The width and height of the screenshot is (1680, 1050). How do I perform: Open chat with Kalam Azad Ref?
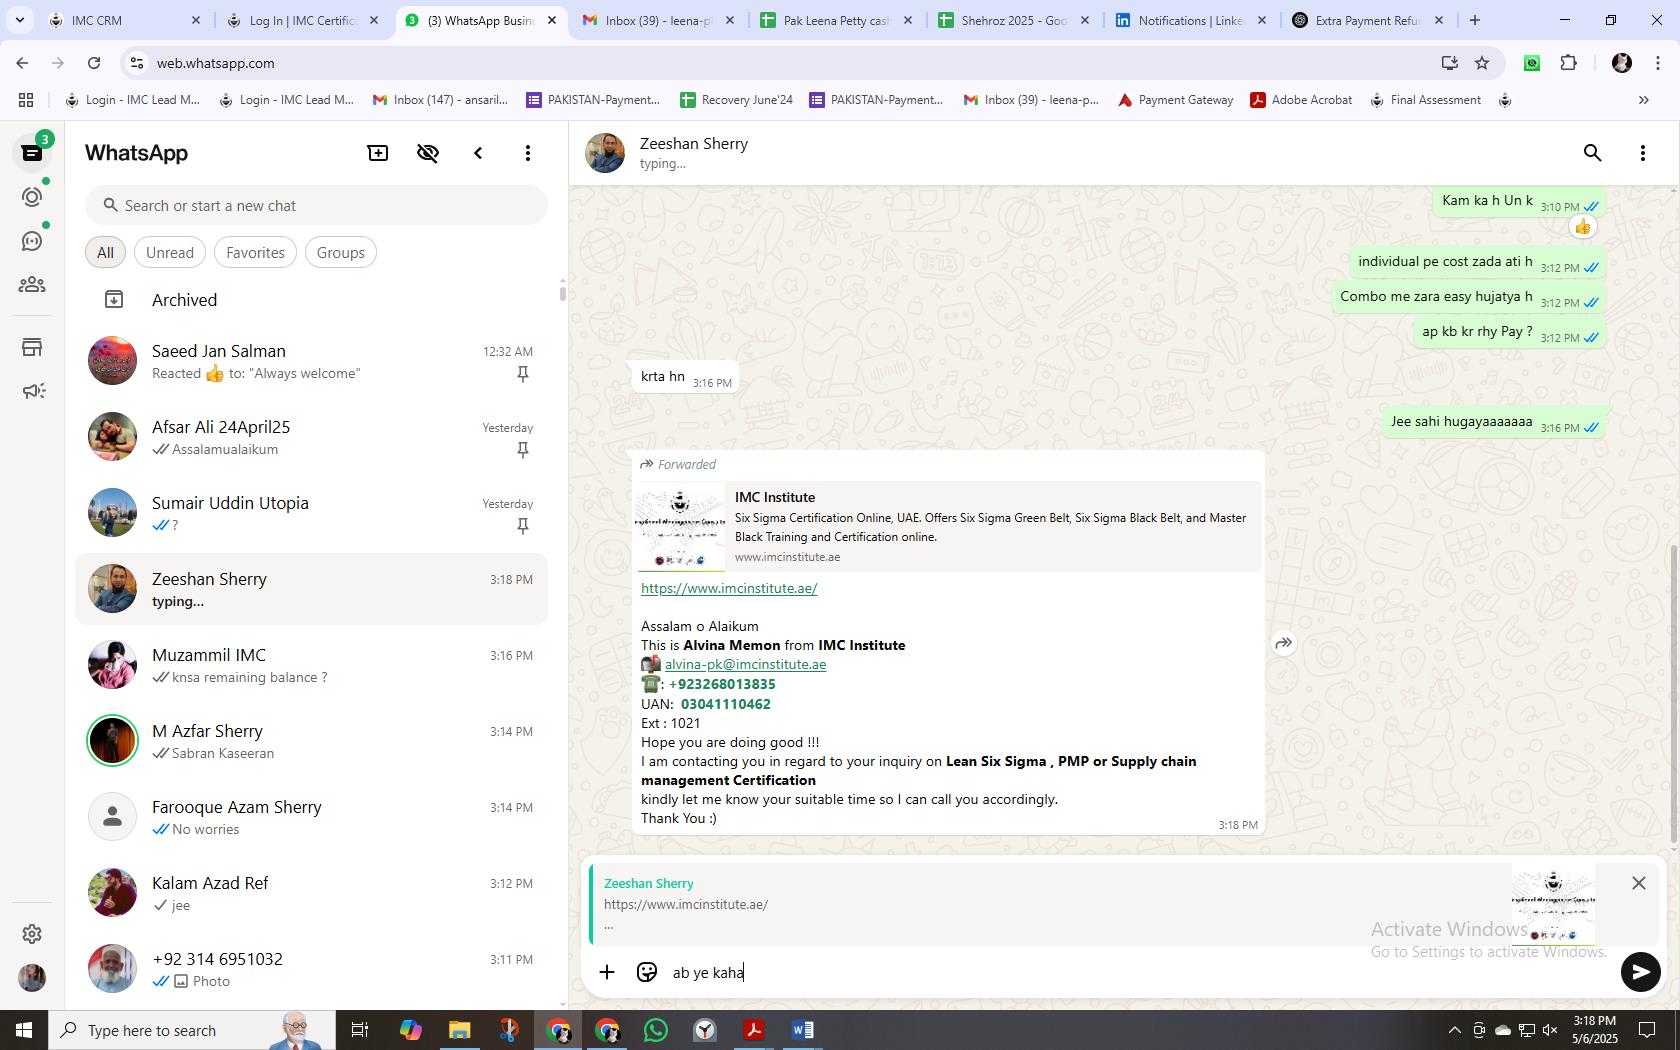(x=312, y=894)
